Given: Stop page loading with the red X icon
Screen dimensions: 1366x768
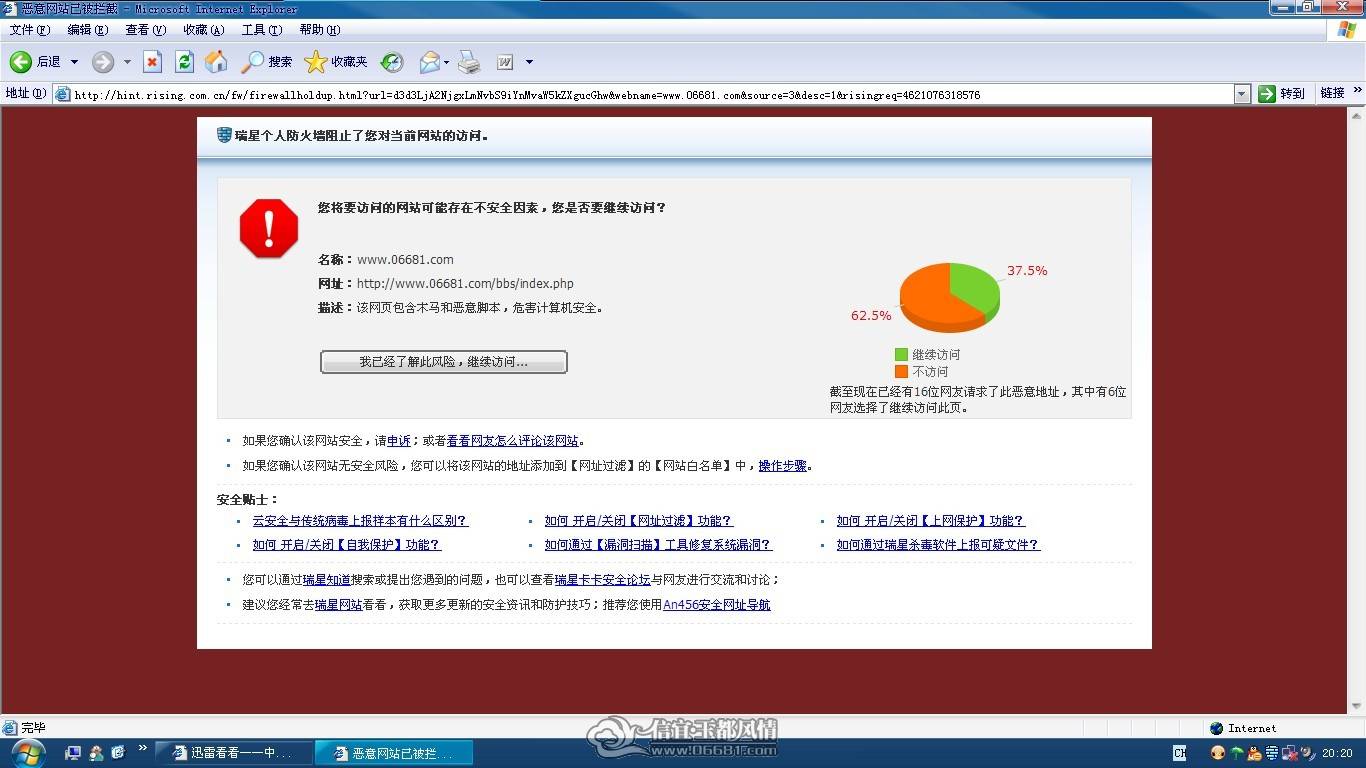Looking at the screenshot, I should coord(152,62).
